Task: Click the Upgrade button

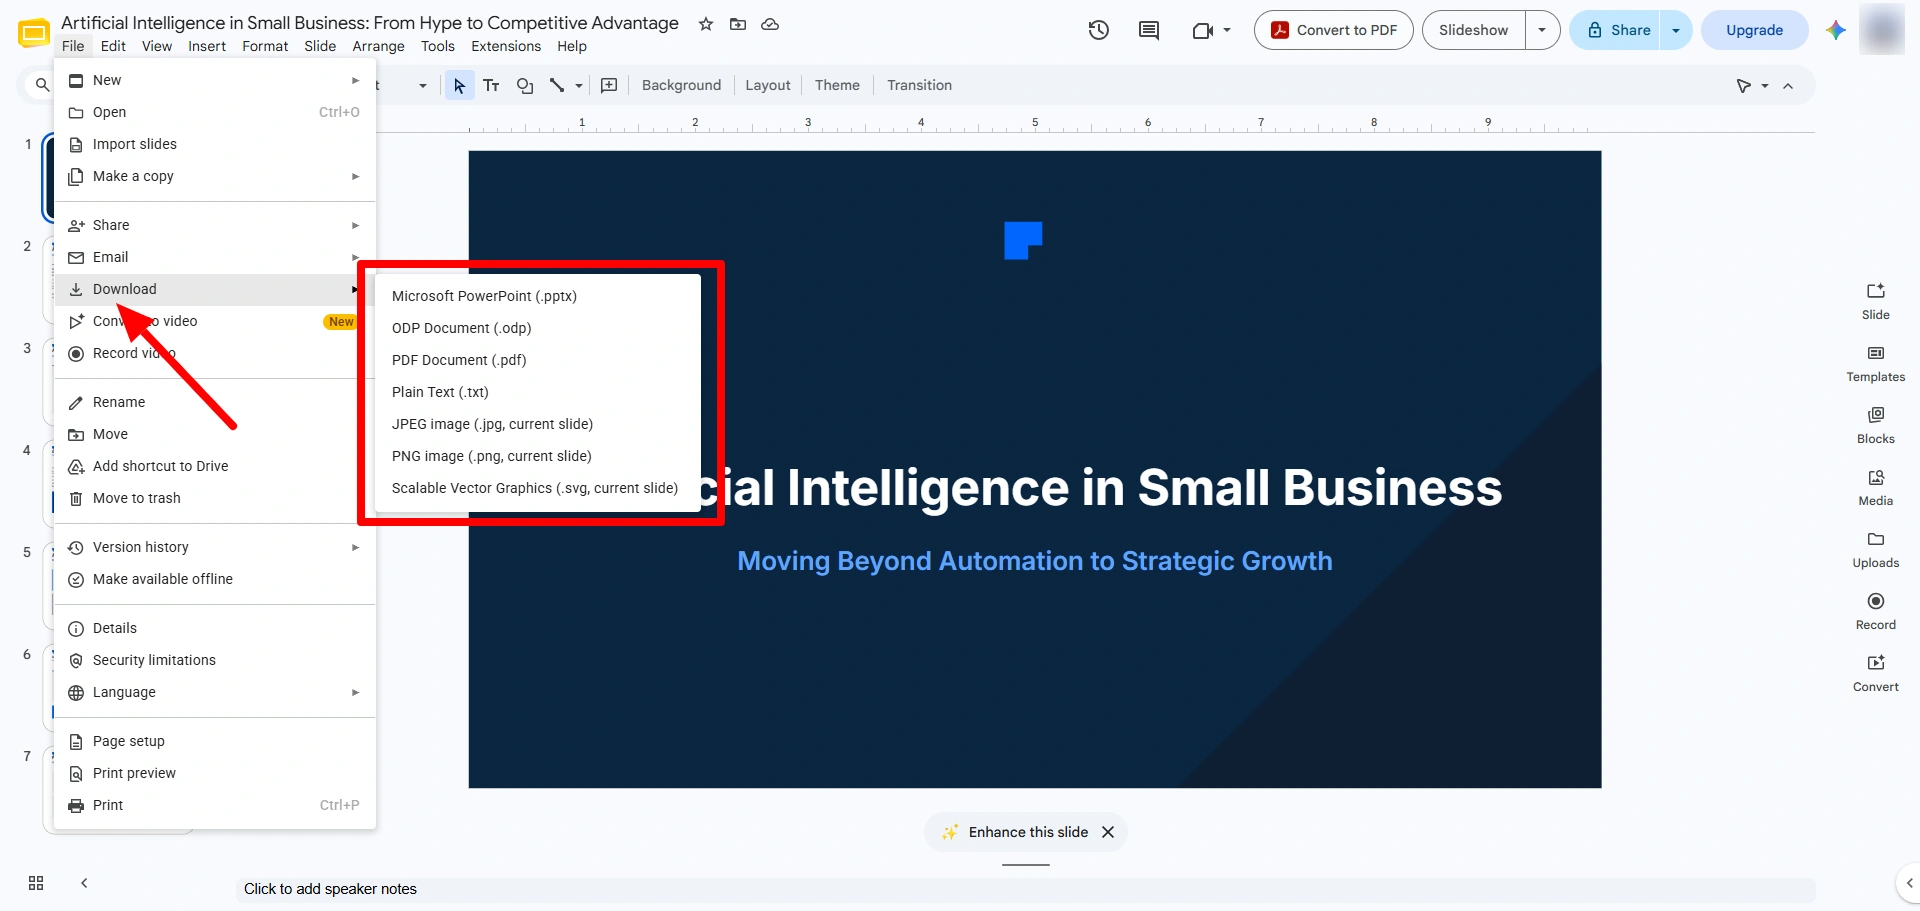Action: (1754, 30)
